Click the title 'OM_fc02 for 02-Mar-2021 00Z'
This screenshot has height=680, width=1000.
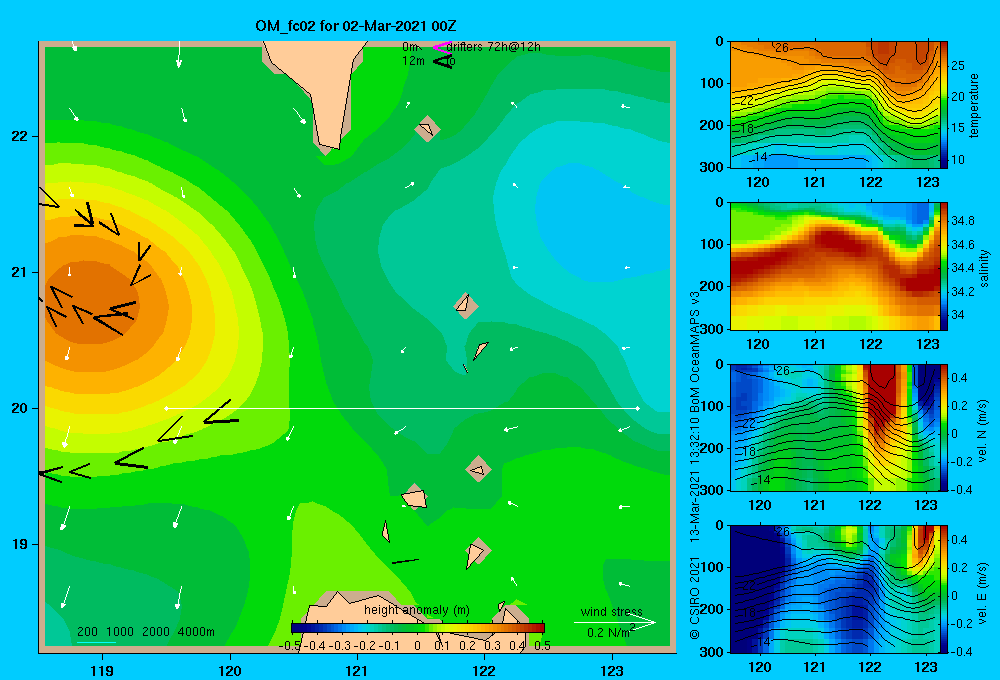click(x=356, y=26)
